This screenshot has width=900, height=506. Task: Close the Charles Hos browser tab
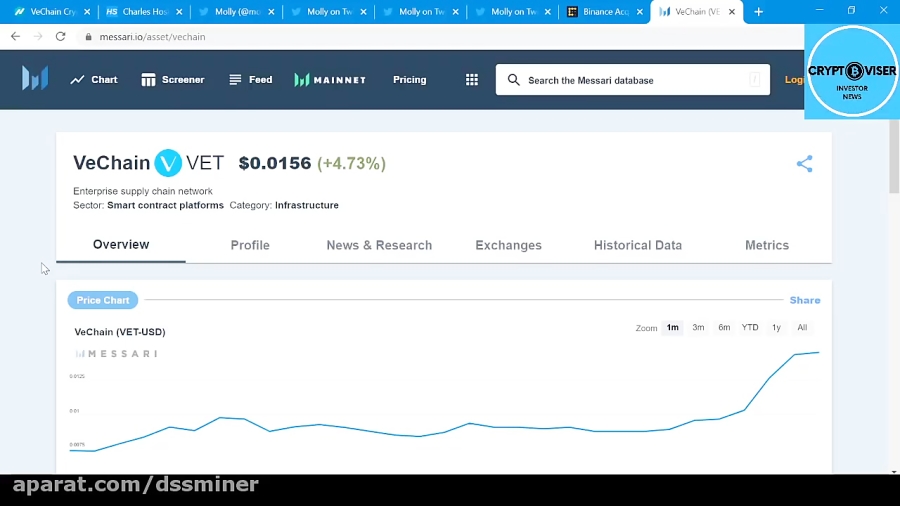(x=179, y=11)
